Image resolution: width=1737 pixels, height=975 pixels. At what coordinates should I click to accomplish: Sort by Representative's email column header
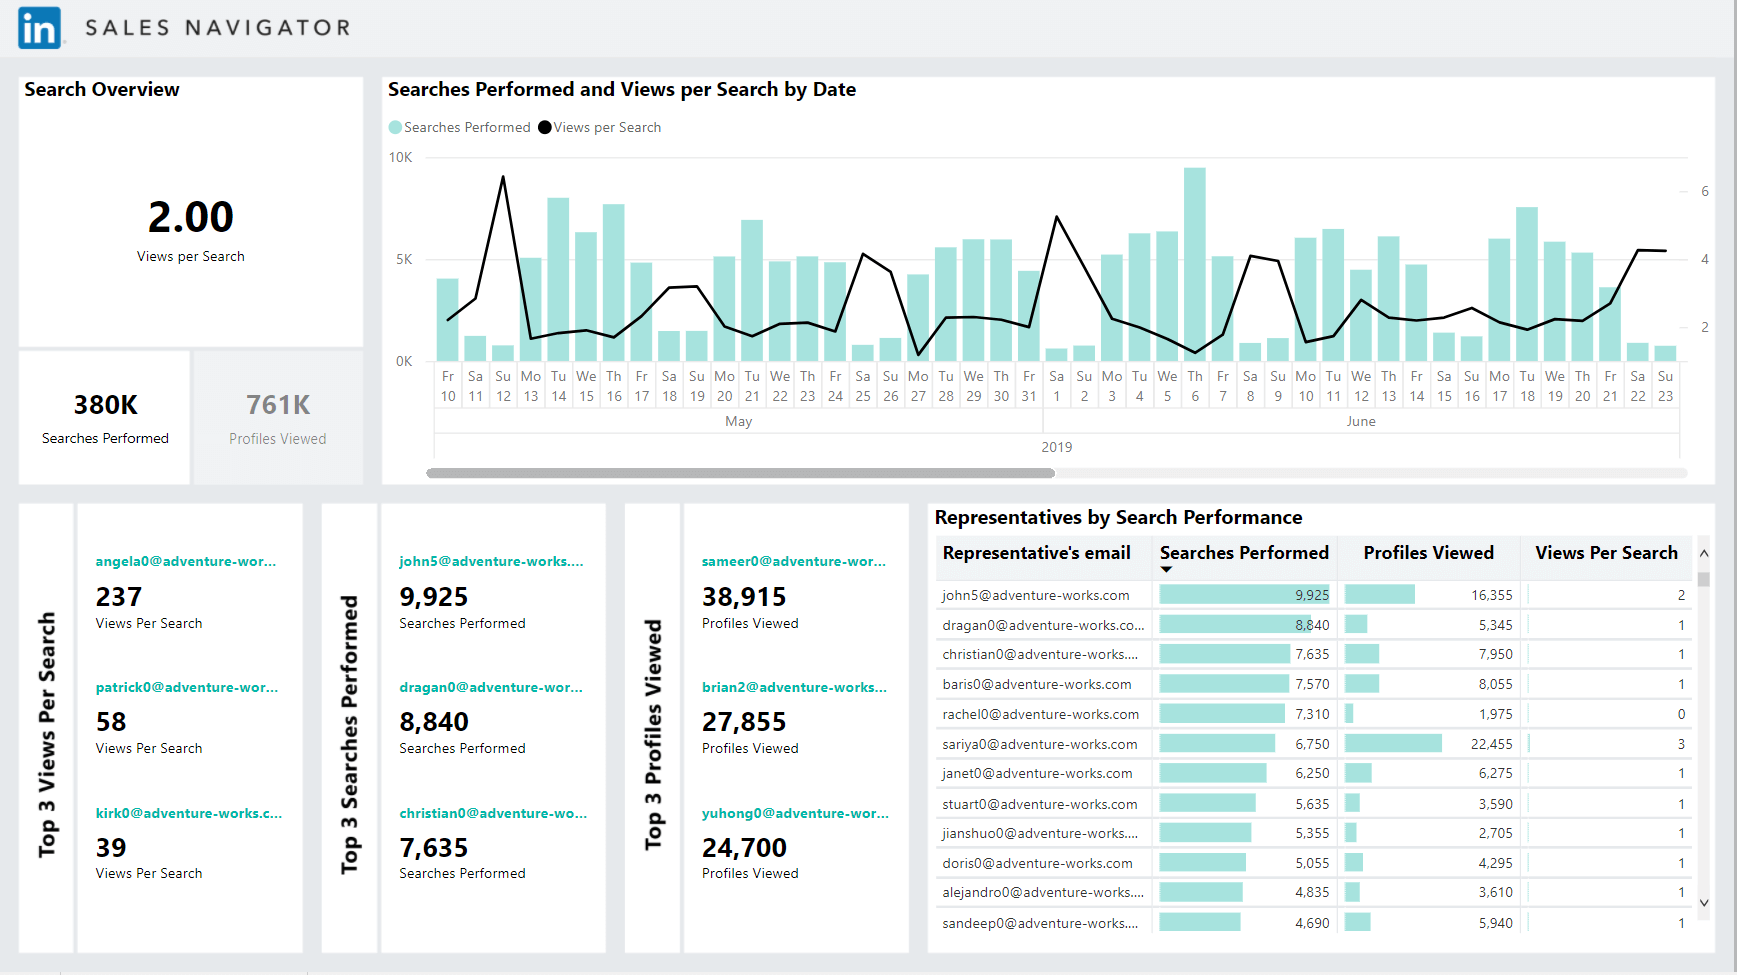click(x=1036, y=553)
